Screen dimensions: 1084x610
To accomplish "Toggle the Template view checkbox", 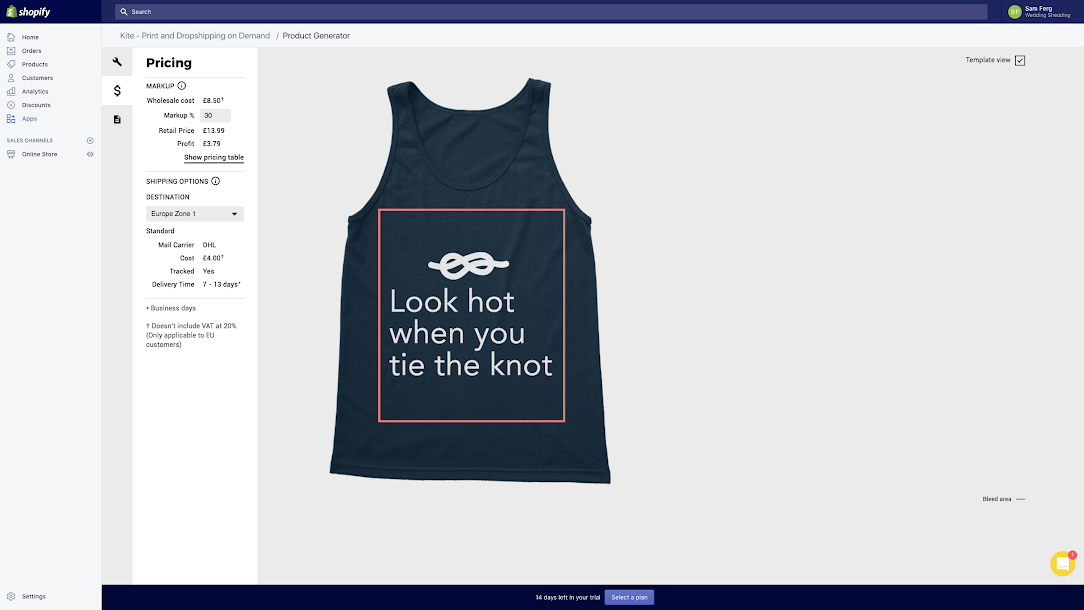I will click(x=1020, y=60).
